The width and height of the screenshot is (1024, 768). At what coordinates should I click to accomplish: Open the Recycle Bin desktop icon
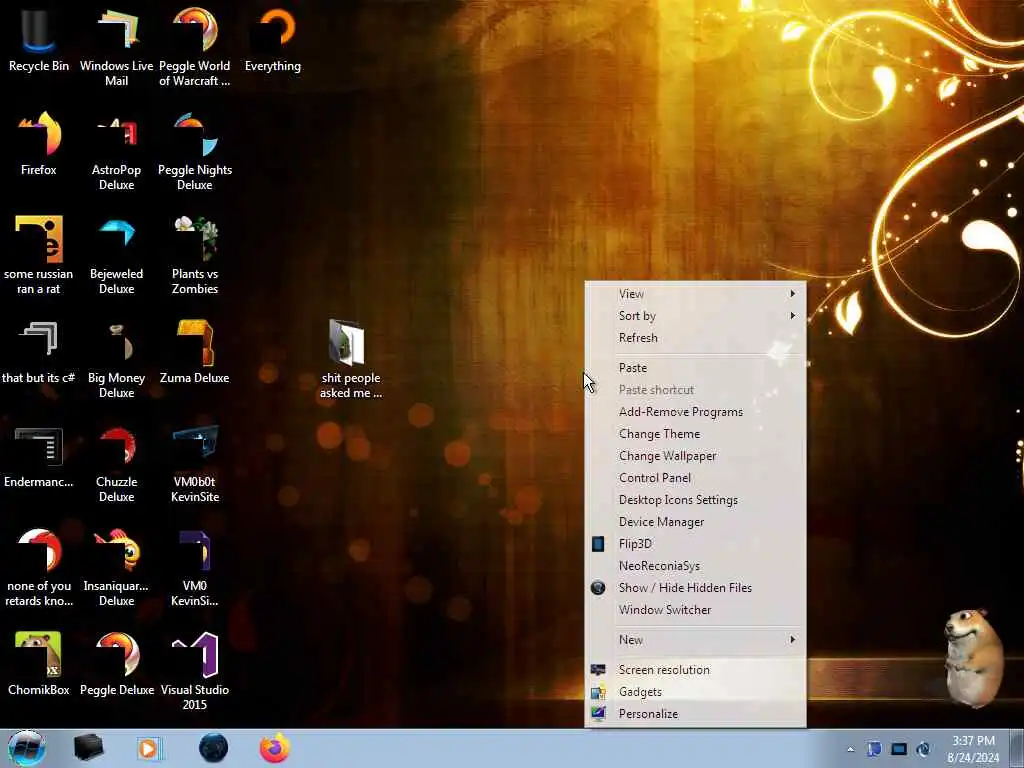[39, 40]
